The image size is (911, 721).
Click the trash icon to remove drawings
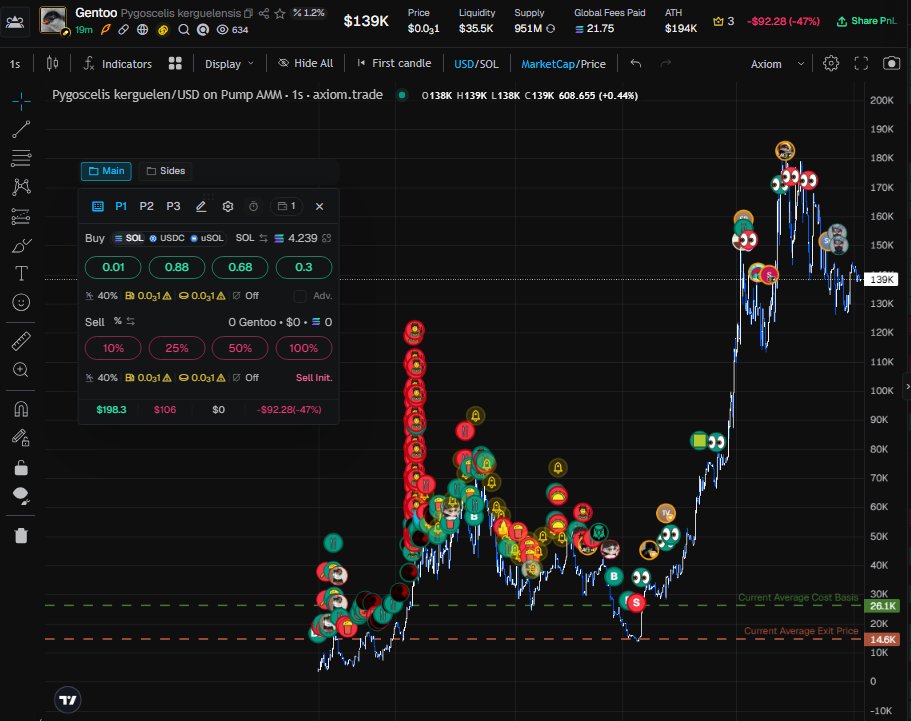21,535
